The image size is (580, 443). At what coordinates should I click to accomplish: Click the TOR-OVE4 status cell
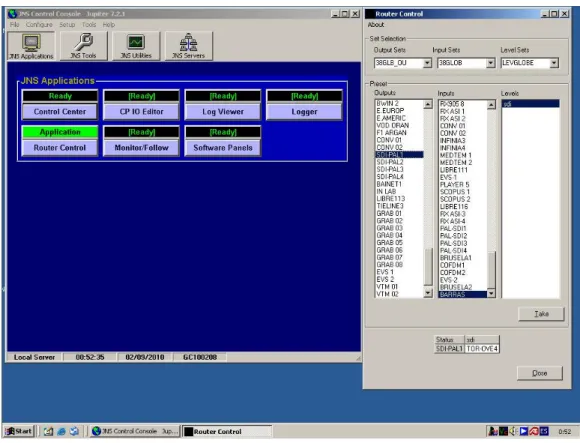(x=482, y=349)
